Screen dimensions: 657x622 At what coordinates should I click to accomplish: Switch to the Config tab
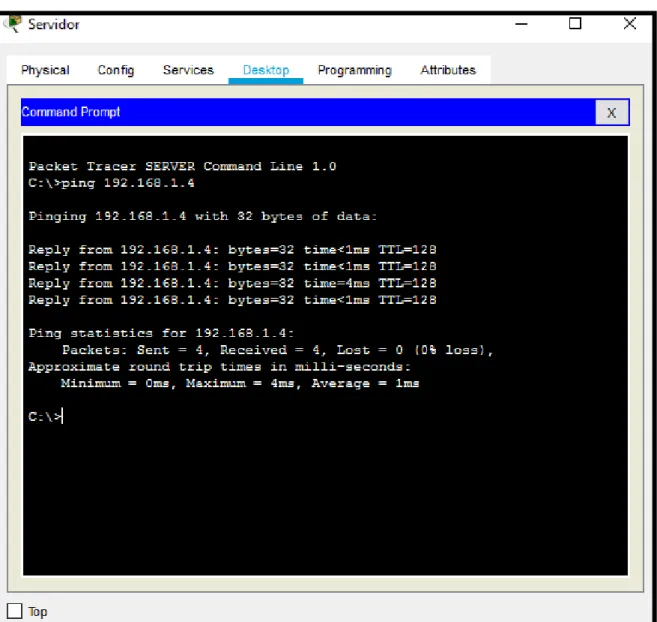coord(116,70)
